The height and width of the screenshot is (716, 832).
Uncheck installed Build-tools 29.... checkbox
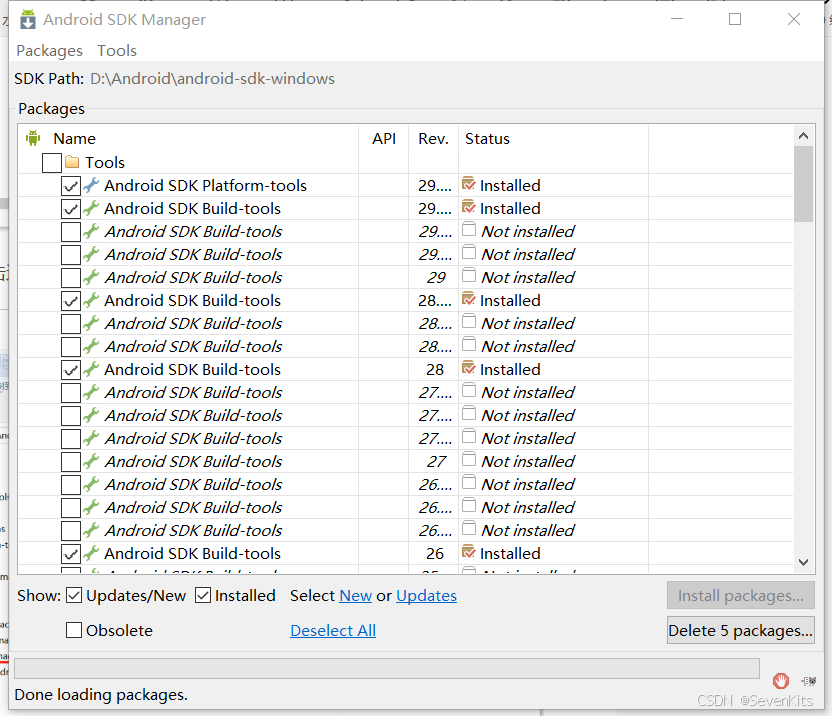[x=71, y=209]
